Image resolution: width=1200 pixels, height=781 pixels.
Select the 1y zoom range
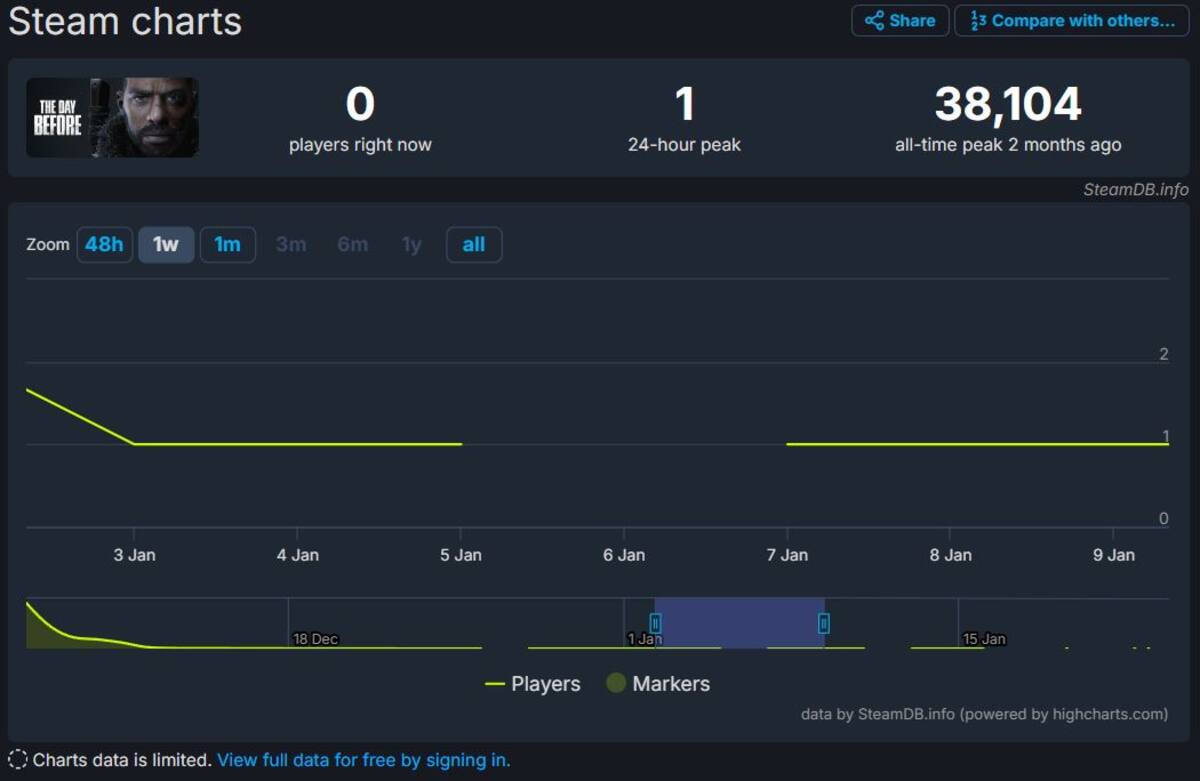(412, 245)
